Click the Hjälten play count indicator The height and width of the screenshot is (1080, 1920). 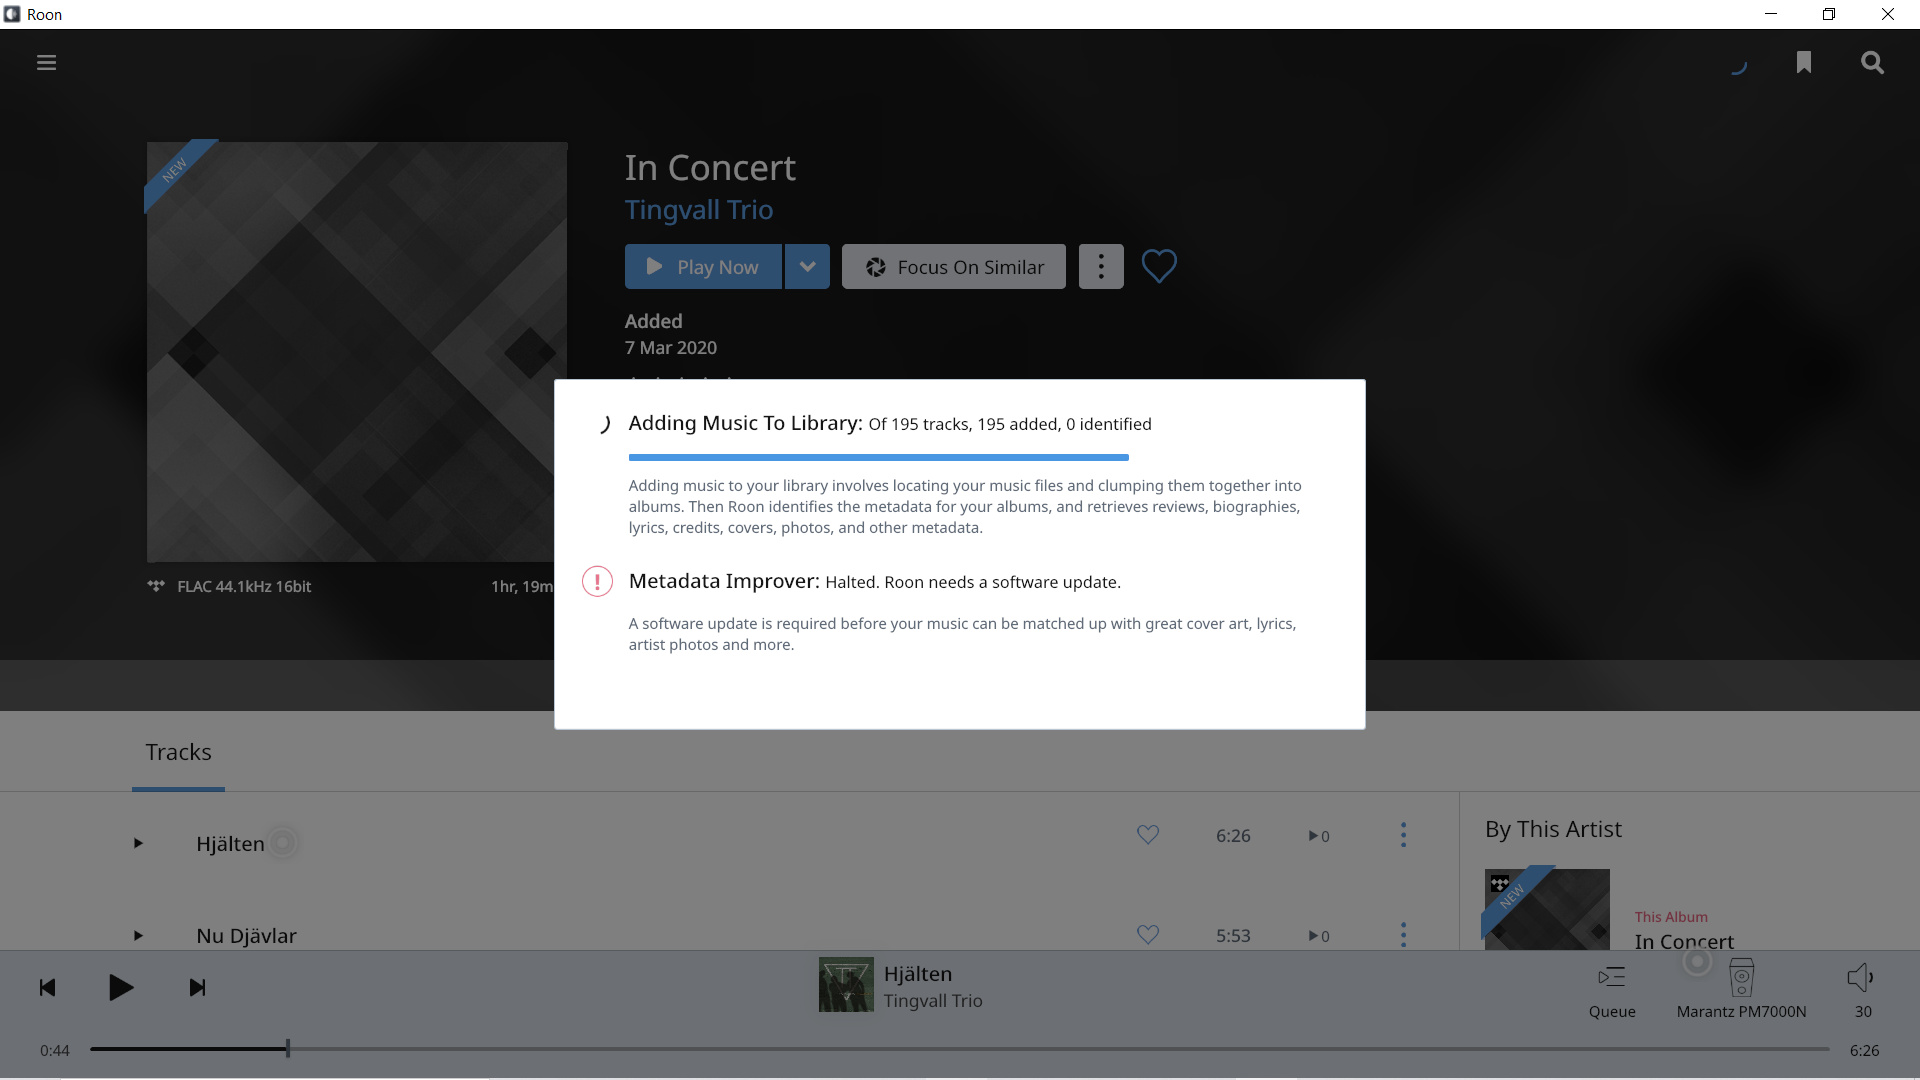(x=1319, y=836)
